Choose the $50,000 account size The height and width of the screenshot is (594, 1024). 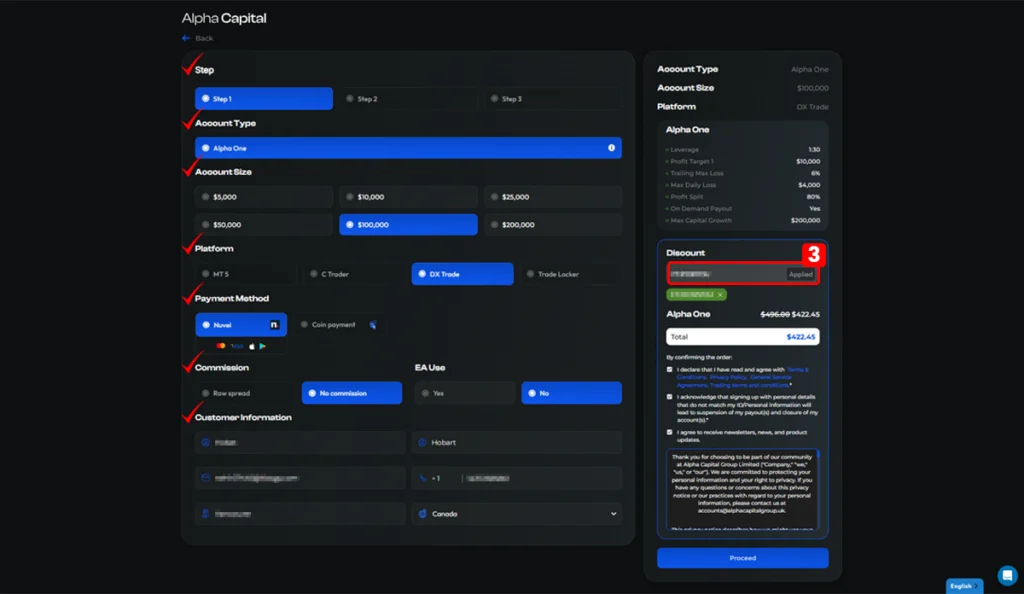pyautogui.click(x=264, y=225)
